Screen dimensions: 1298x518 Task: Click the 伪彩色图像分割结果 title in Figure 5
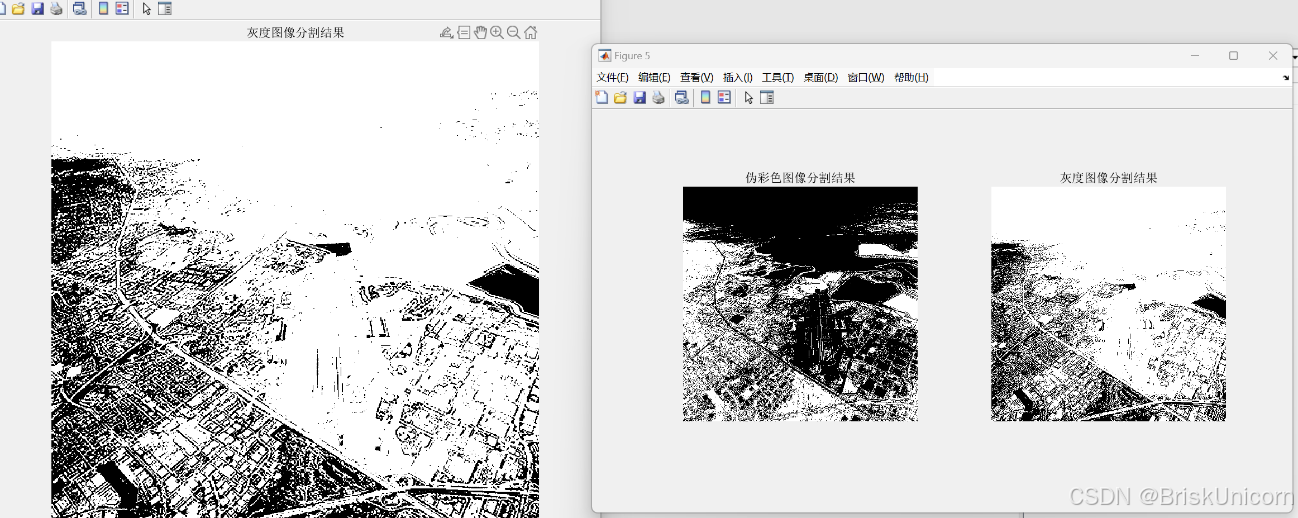(x=800, y=178)
